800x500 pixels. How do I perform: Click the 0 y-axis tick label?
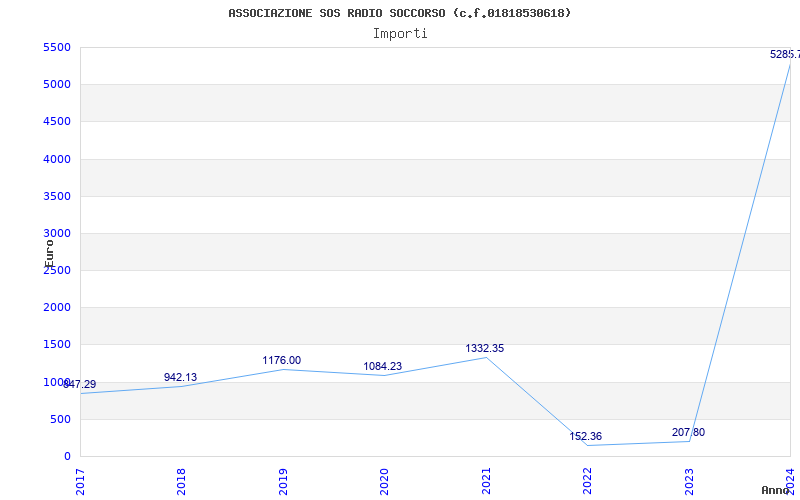pos(67,457)
